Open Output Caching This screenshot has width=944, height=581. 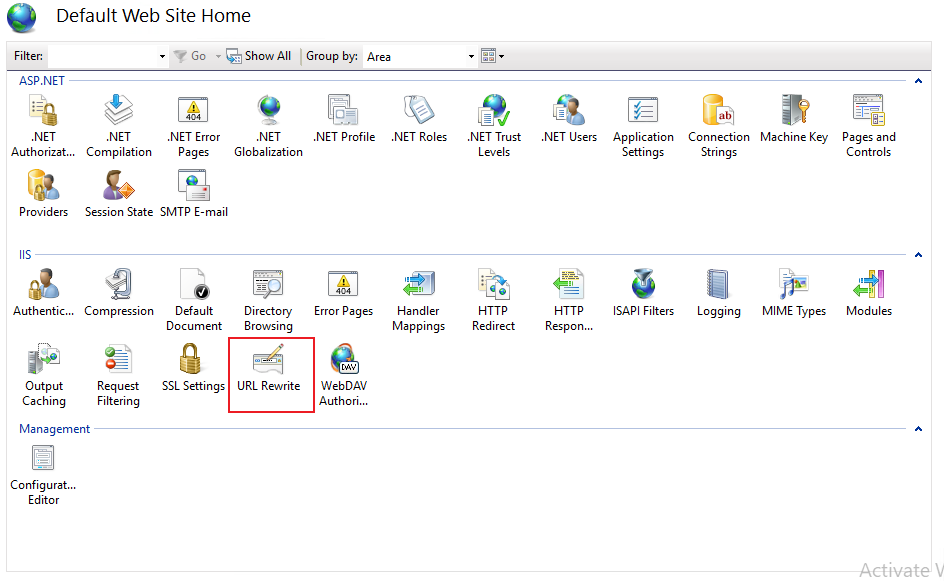click(x=43, y=374)
